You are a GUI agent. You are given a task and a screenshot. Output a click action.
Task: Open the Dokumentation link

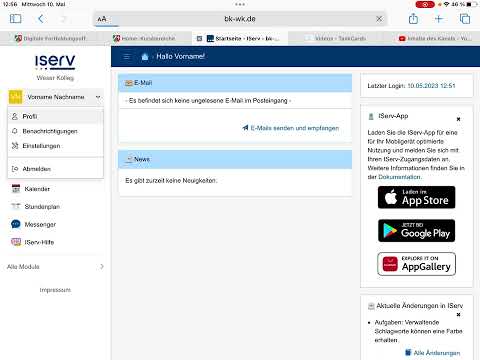[399, 177]
